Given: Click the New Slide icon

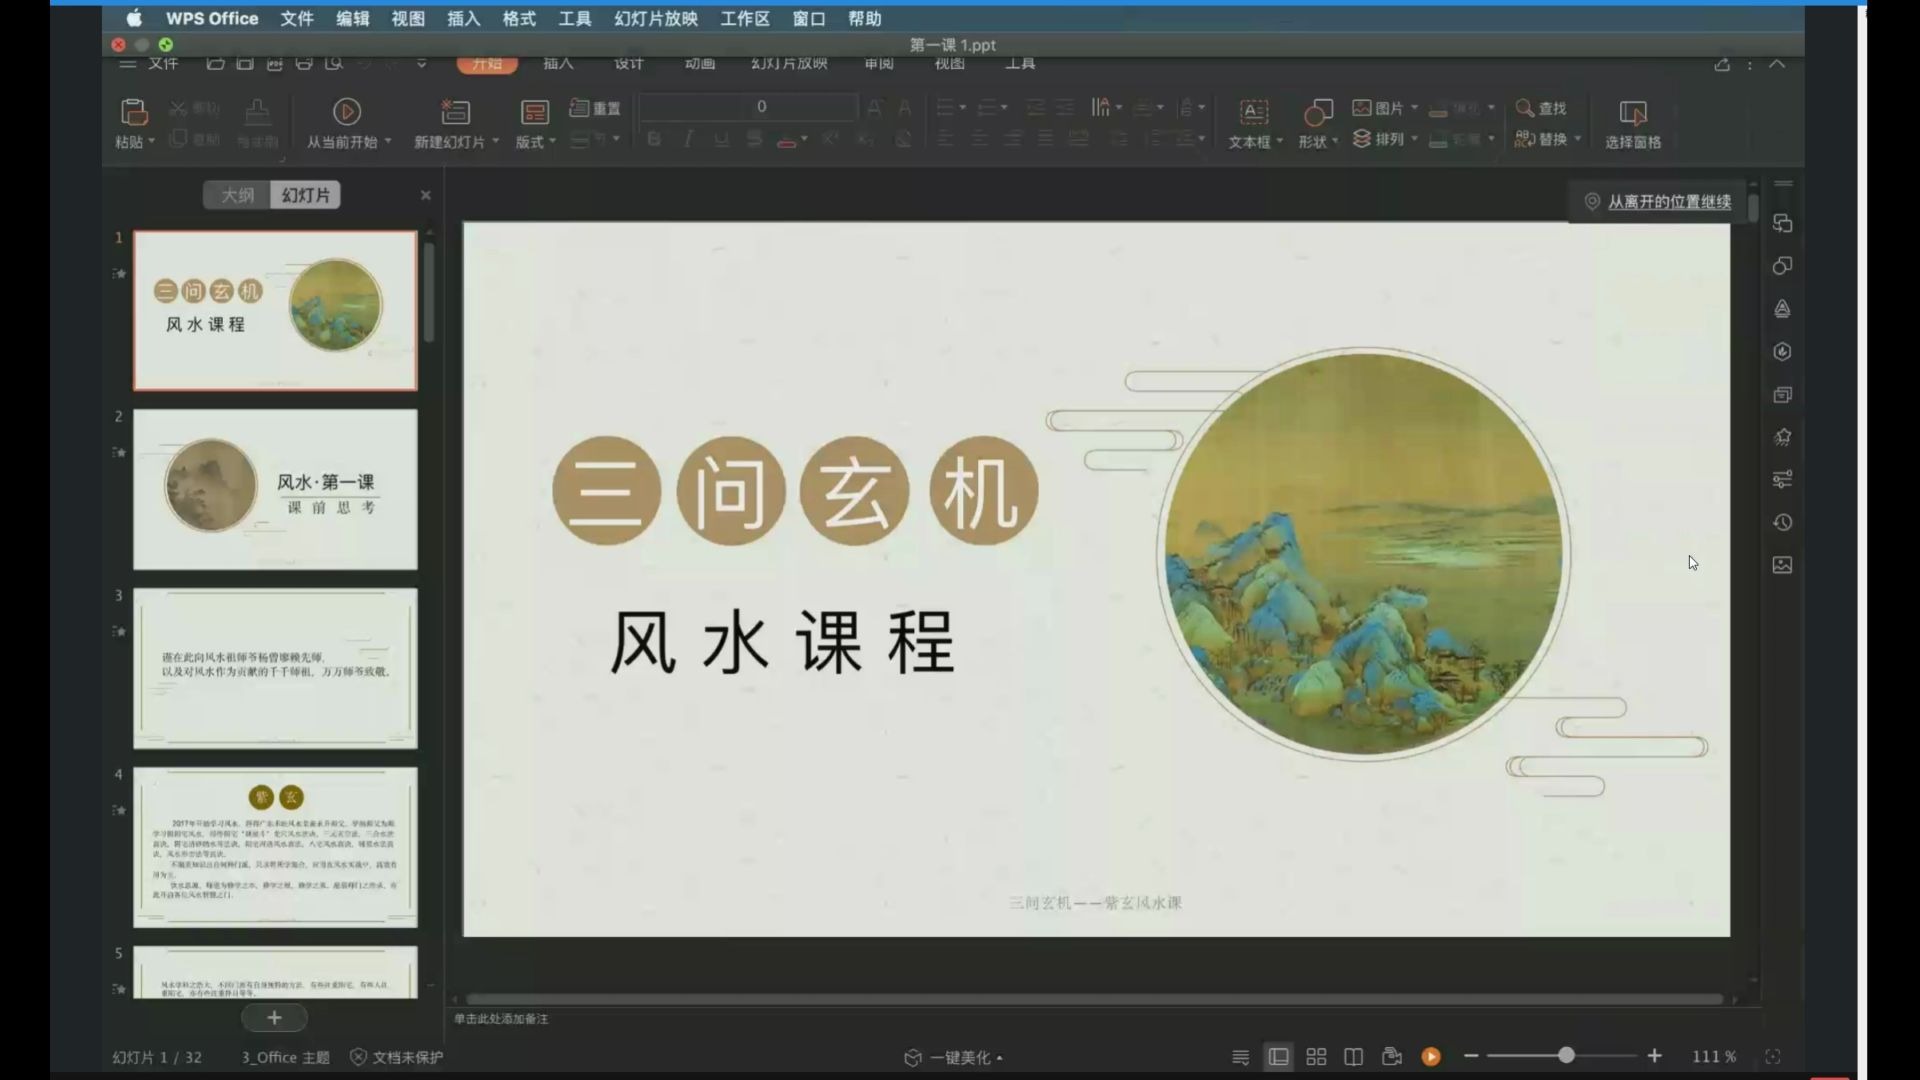Looking at the screenshot, I should coord(455,112).
